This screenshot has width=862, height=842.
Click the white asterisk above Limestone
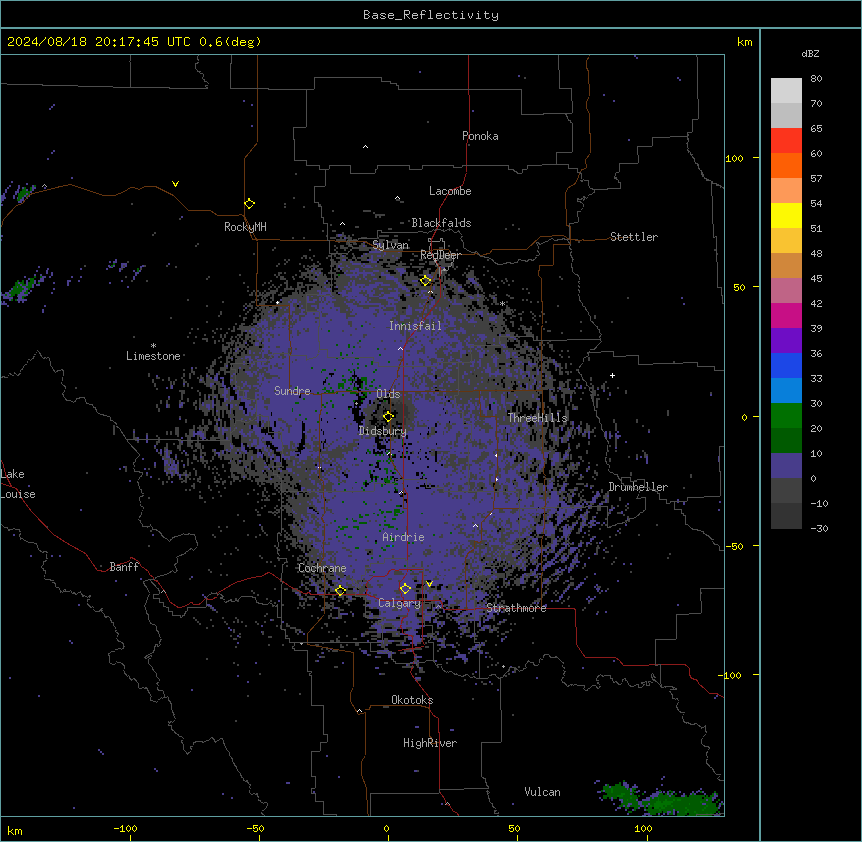pyautogui.click(x=153, y=346)
